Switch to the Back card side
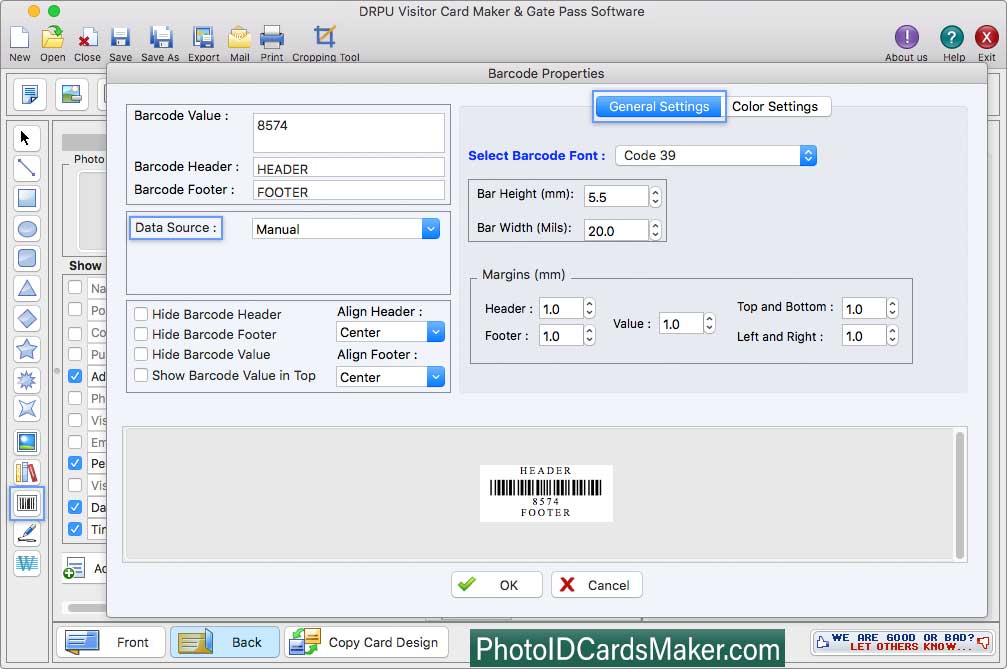Image resolution: width=1007 pixels, height=669 pixels. point(225,642)
